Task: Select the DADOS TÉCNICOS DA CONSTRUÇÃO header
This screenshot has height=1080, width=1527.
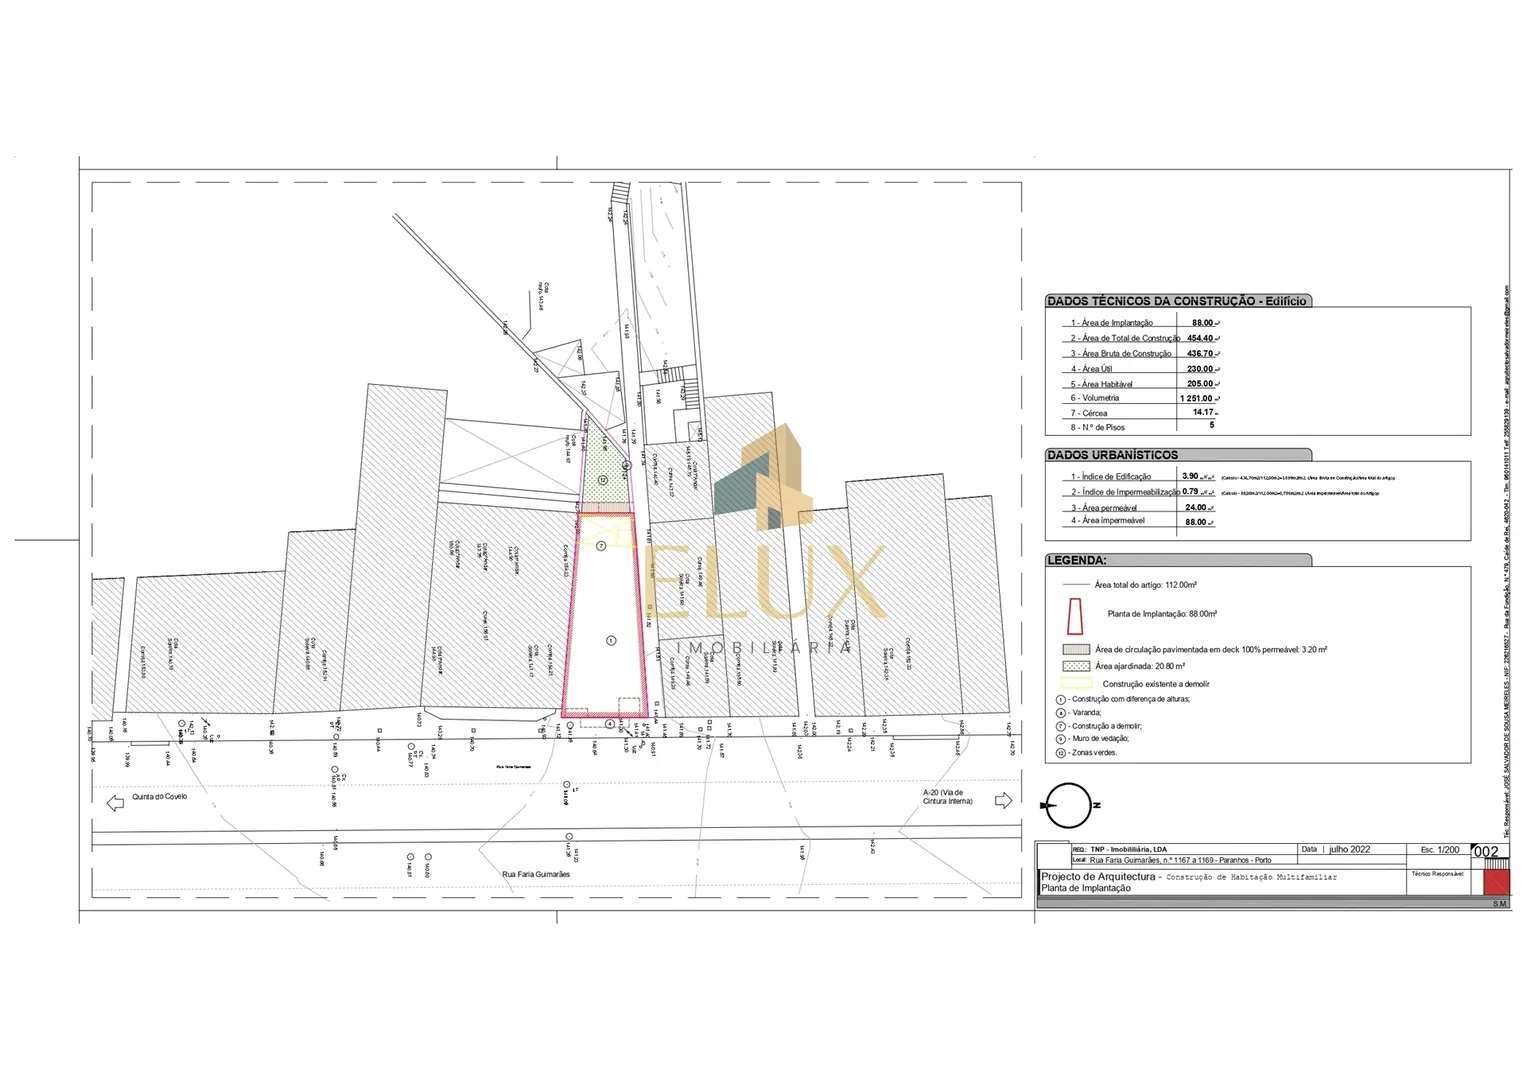Action: (1176, 301)
